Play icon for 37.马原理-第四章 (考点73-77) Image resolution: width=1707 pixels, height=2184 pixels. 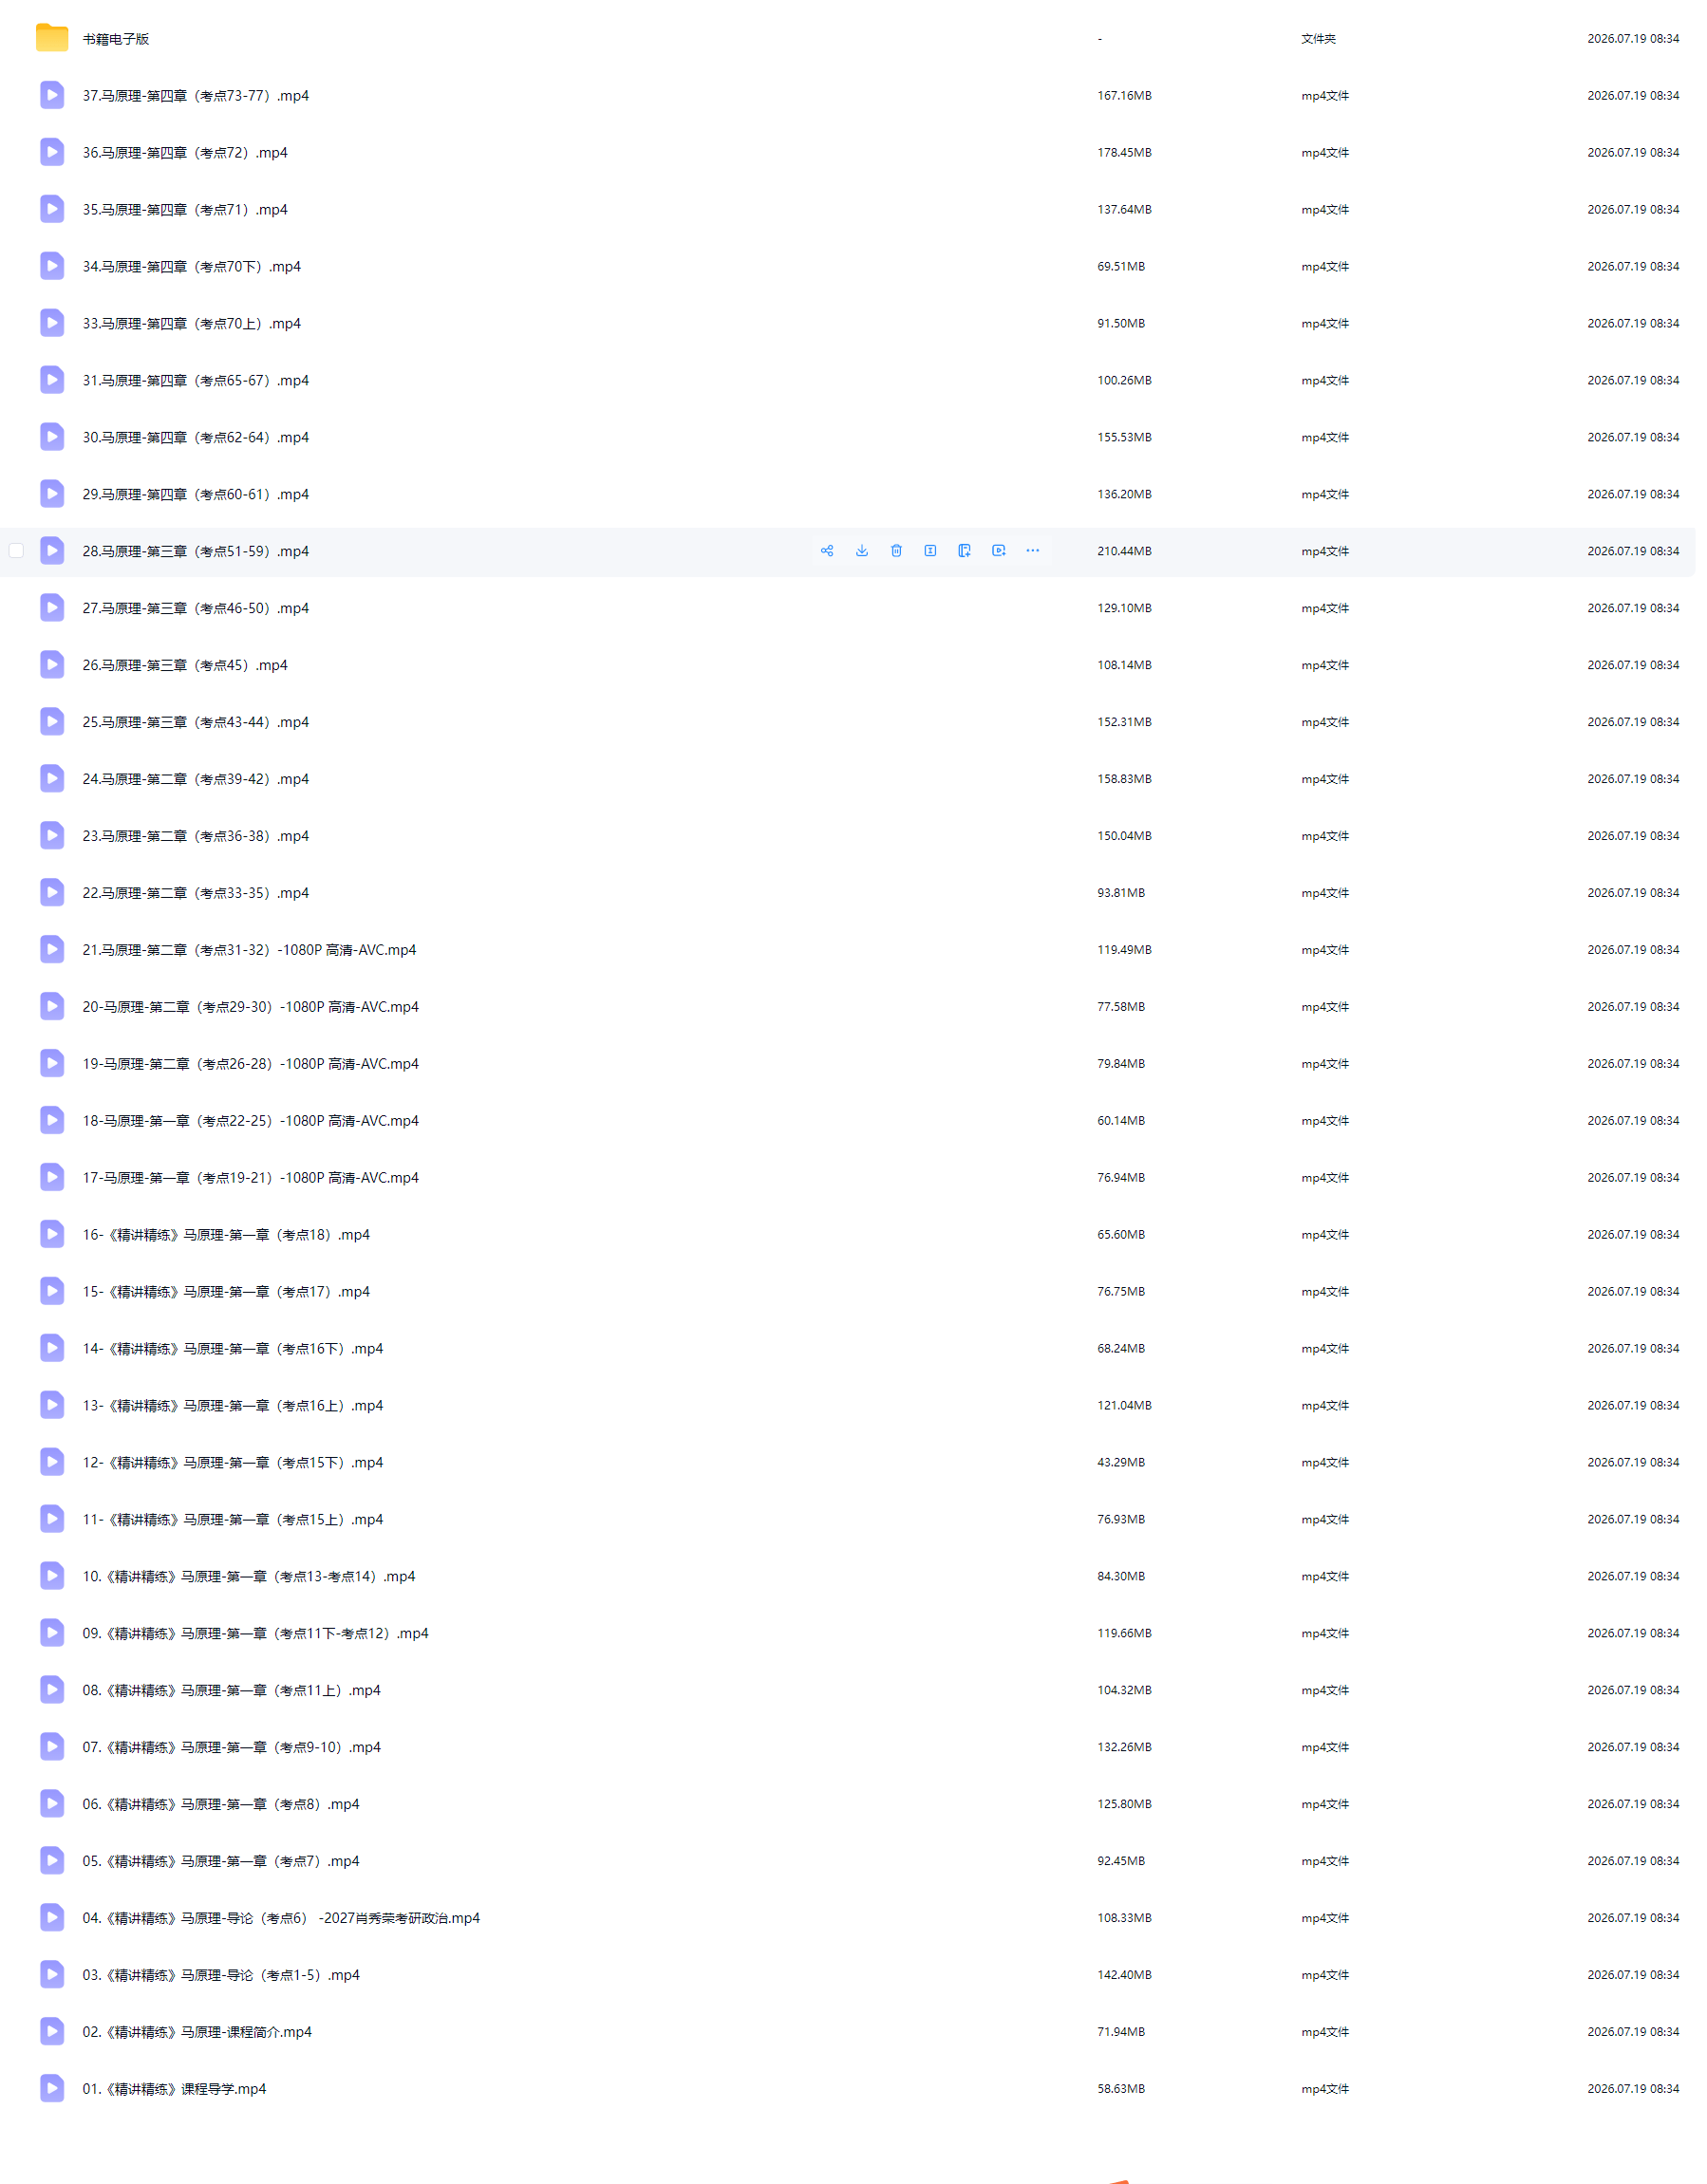pos(52,95)
